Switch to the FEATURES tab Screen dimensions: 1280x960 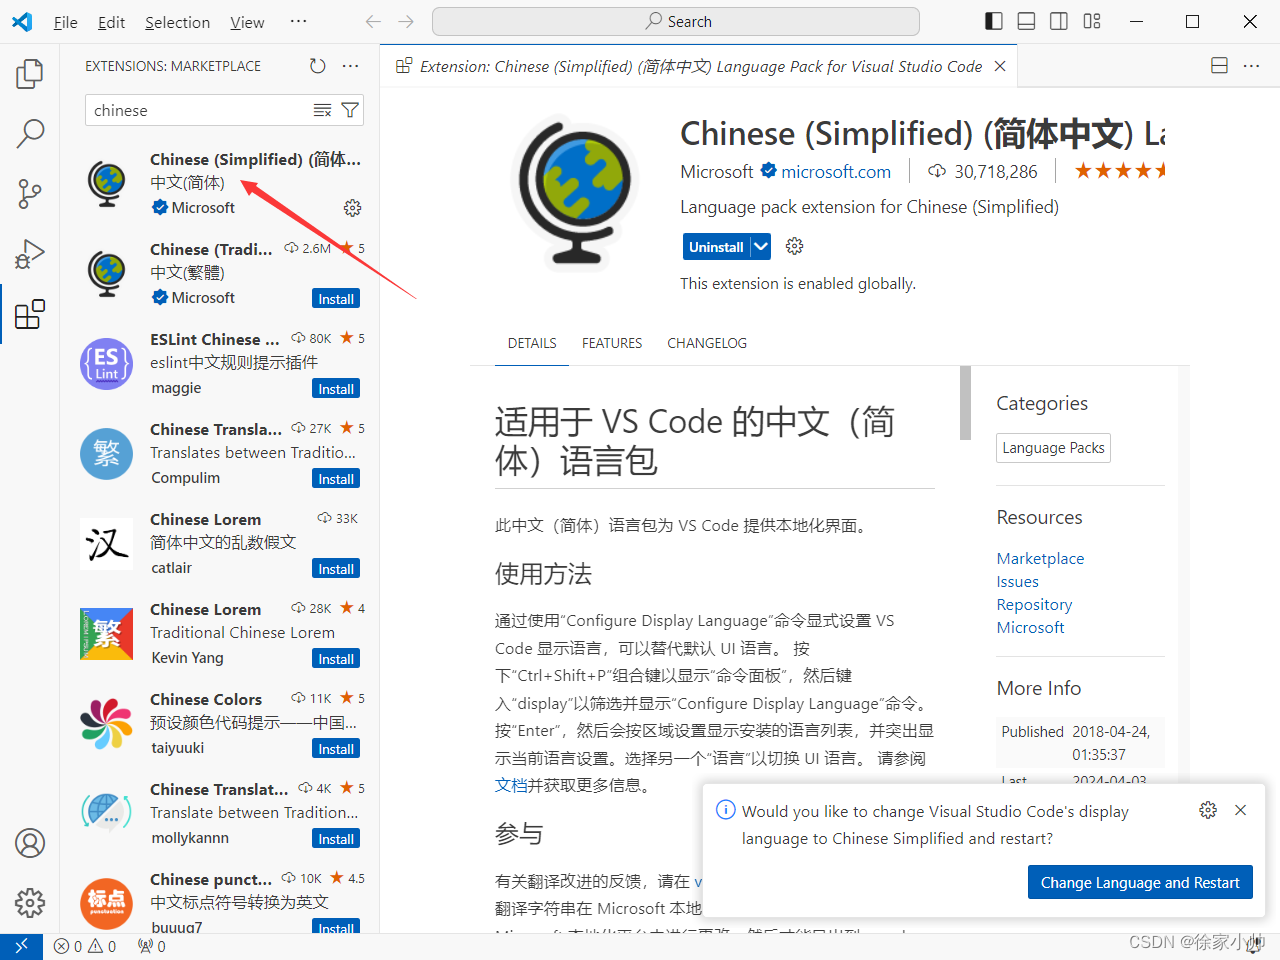pos(612,343)
